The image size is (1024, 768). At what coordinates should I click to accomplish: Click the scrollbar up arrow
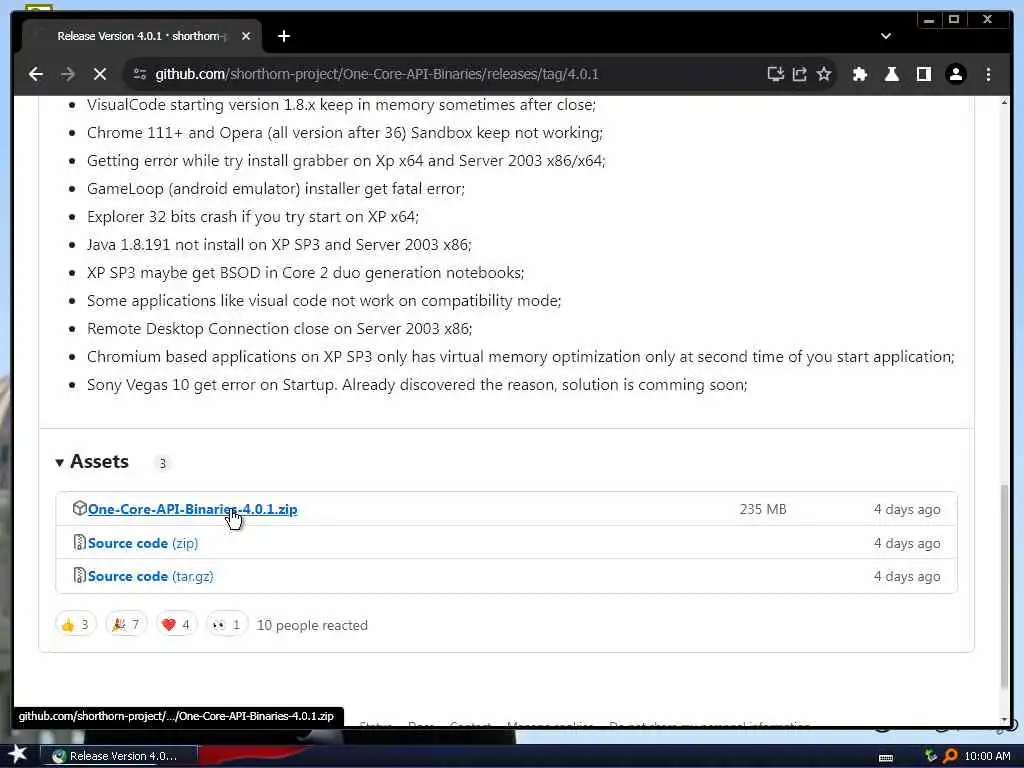click(1004, 103)
